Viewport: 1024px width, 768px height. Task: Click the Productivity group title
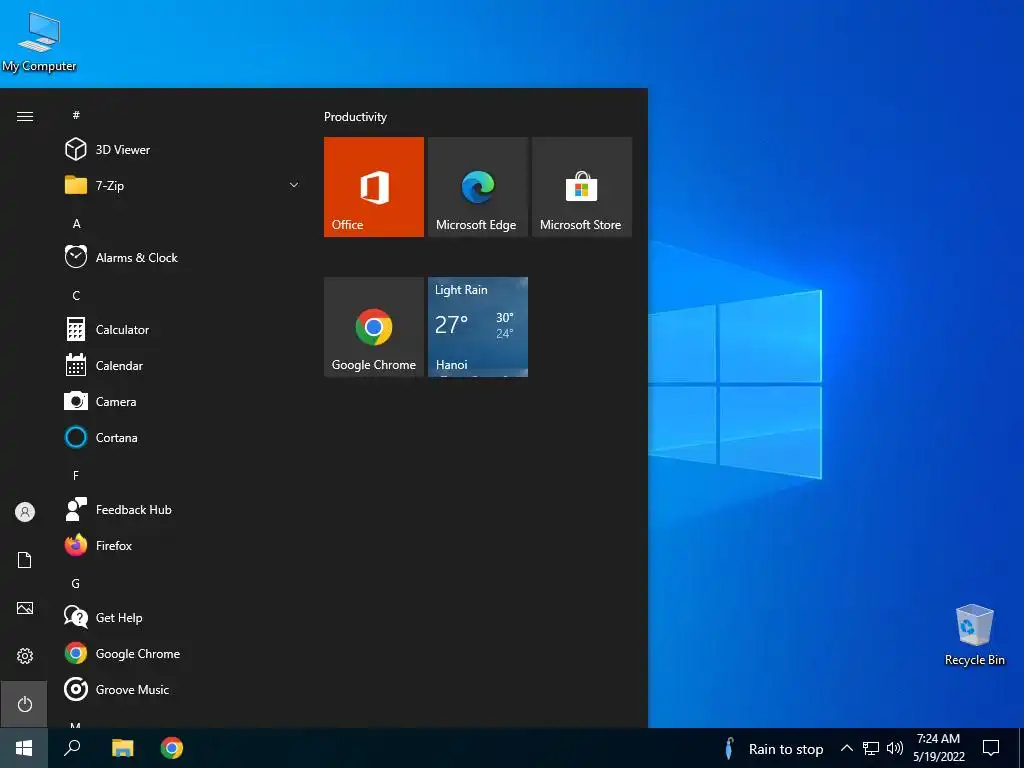coord(355,117)
